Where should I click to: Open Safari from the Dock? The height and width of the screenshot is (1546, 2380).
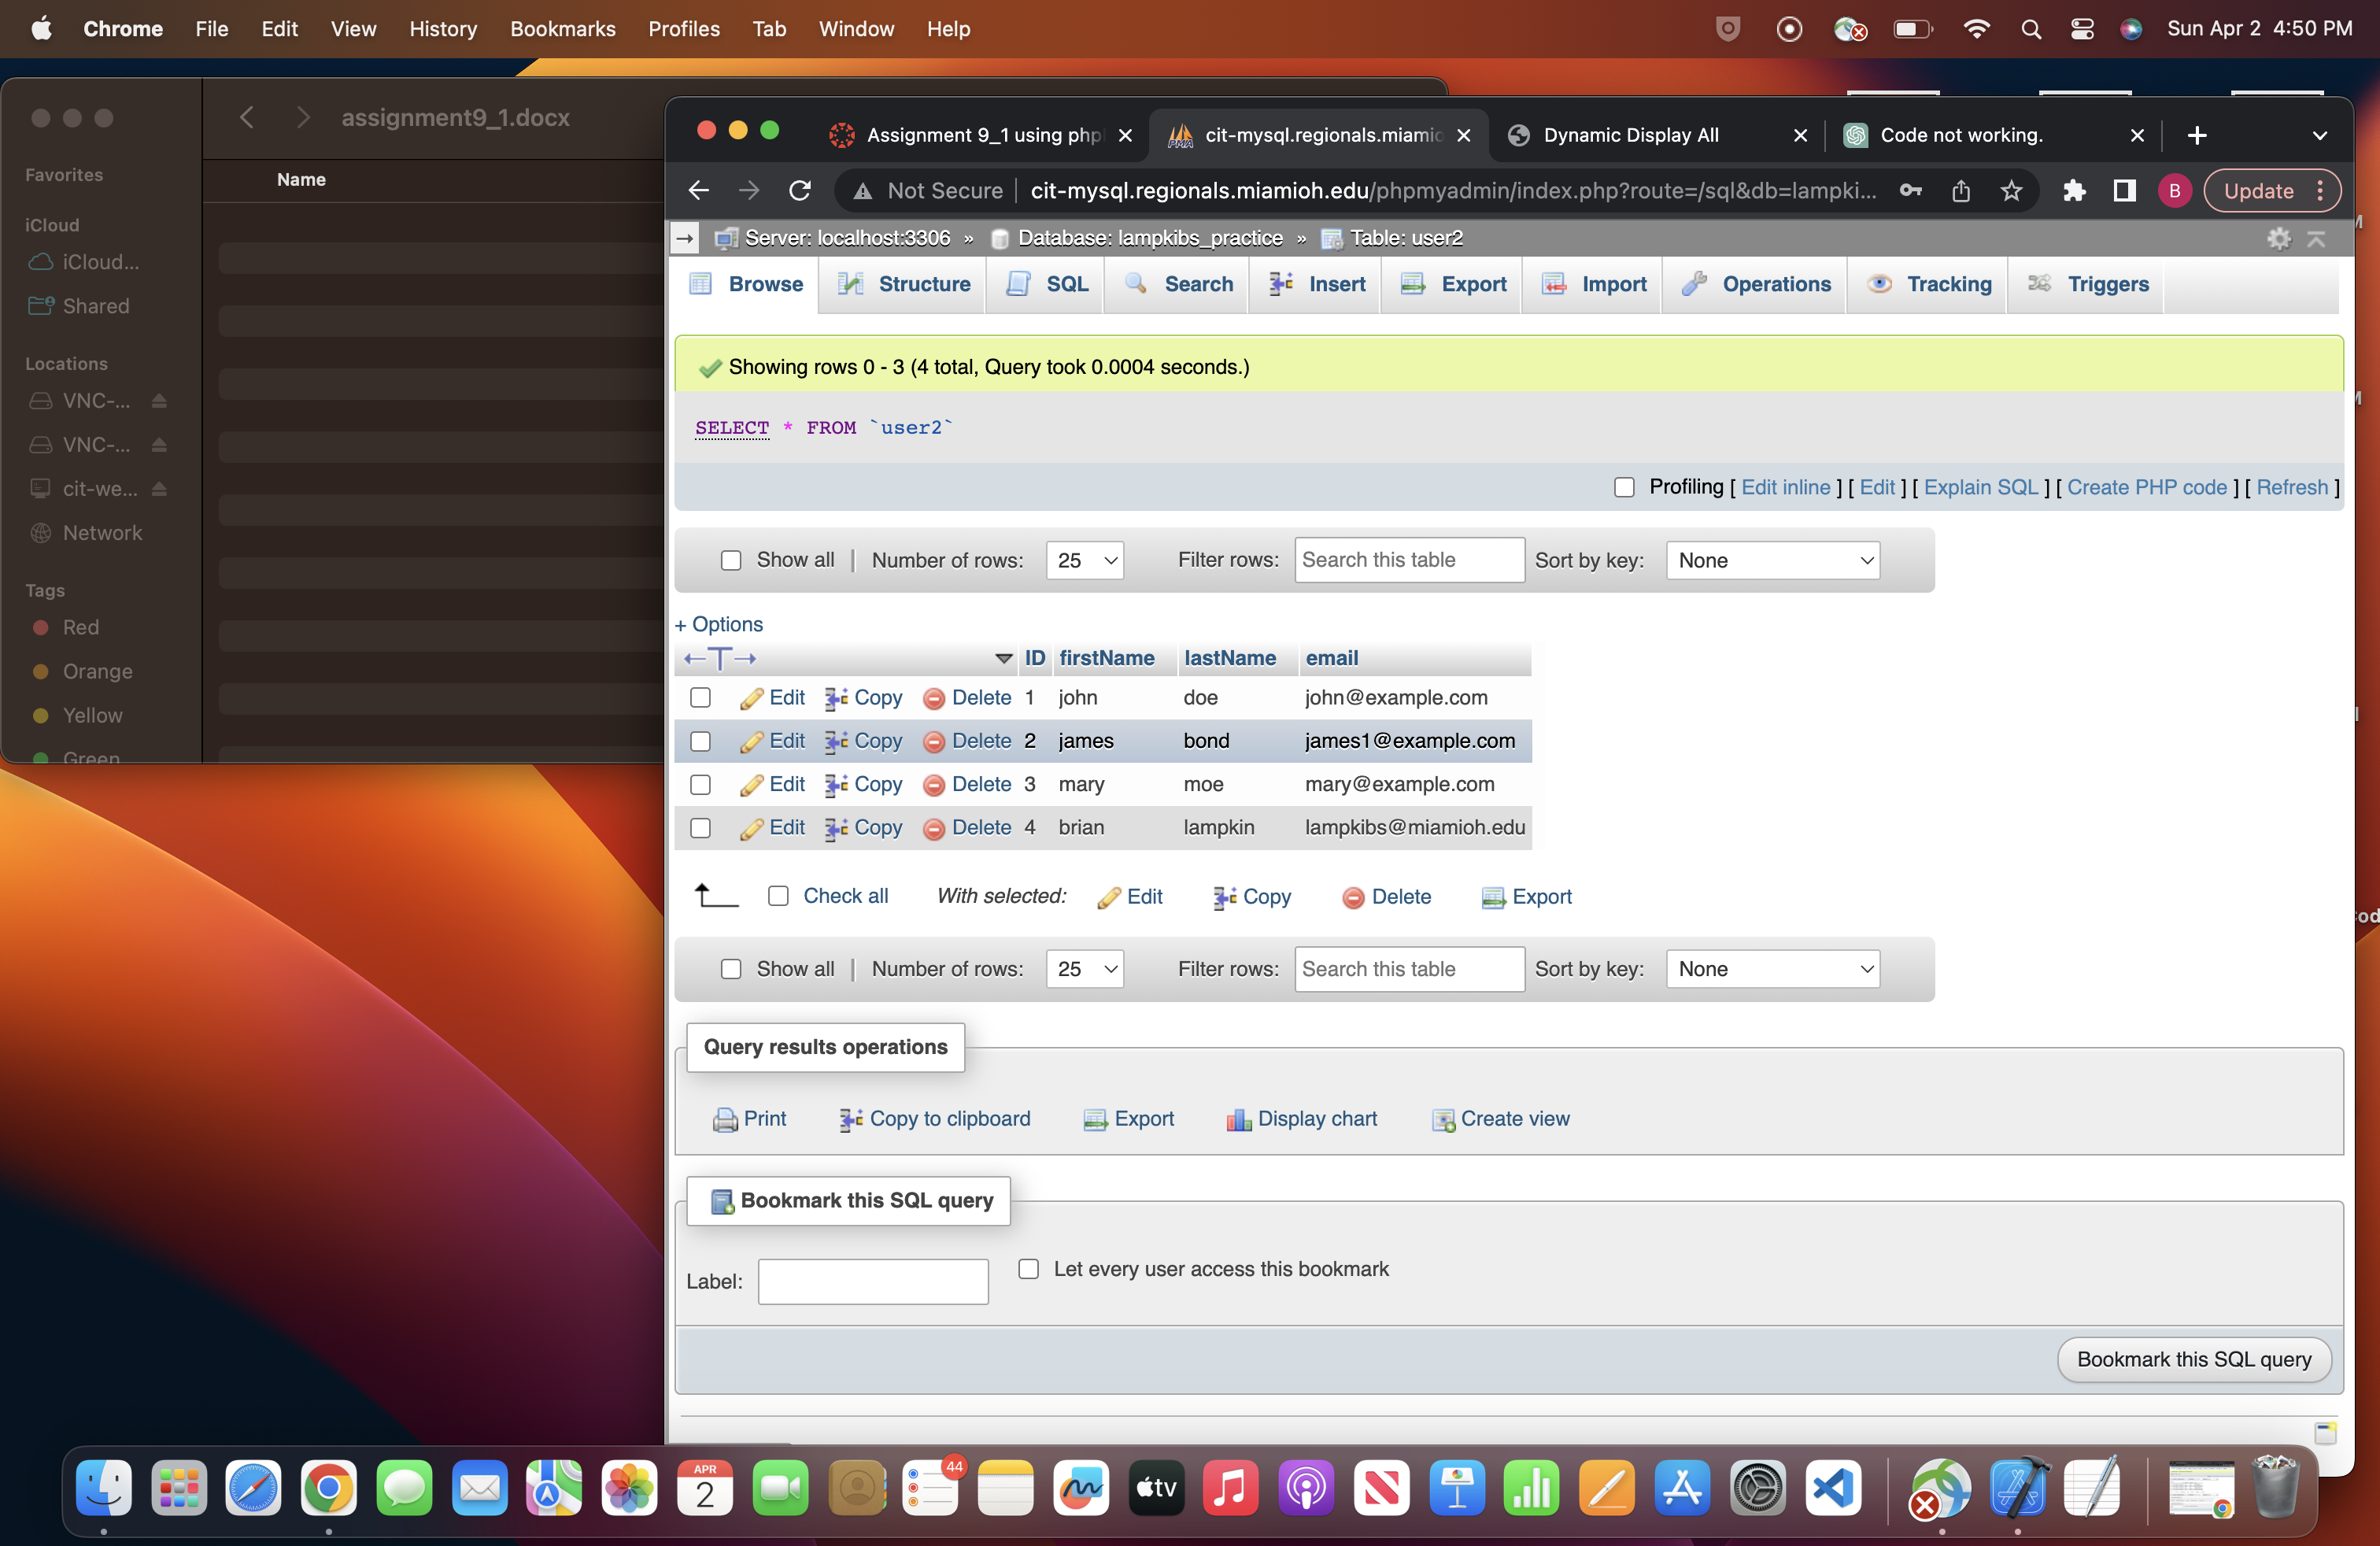[x=254, y=1489]
